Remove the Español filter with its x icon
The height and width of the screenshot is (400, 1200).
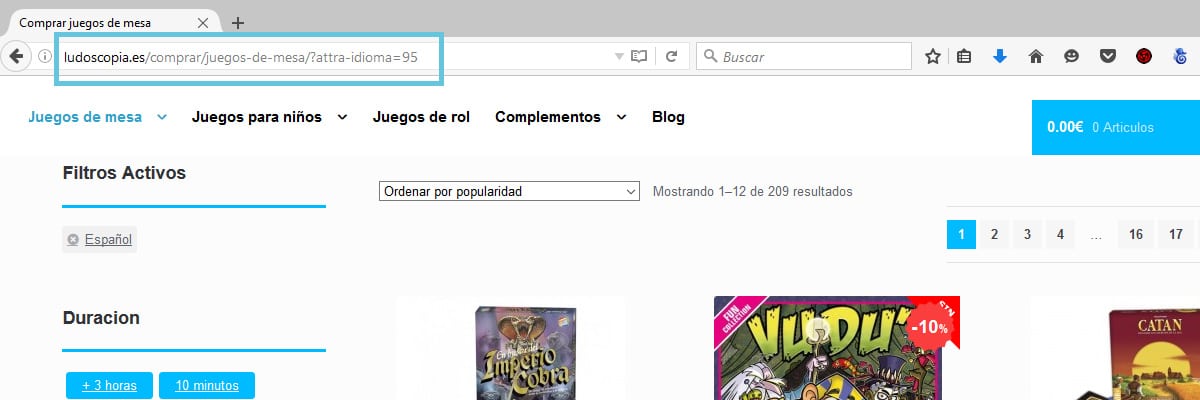73,240
